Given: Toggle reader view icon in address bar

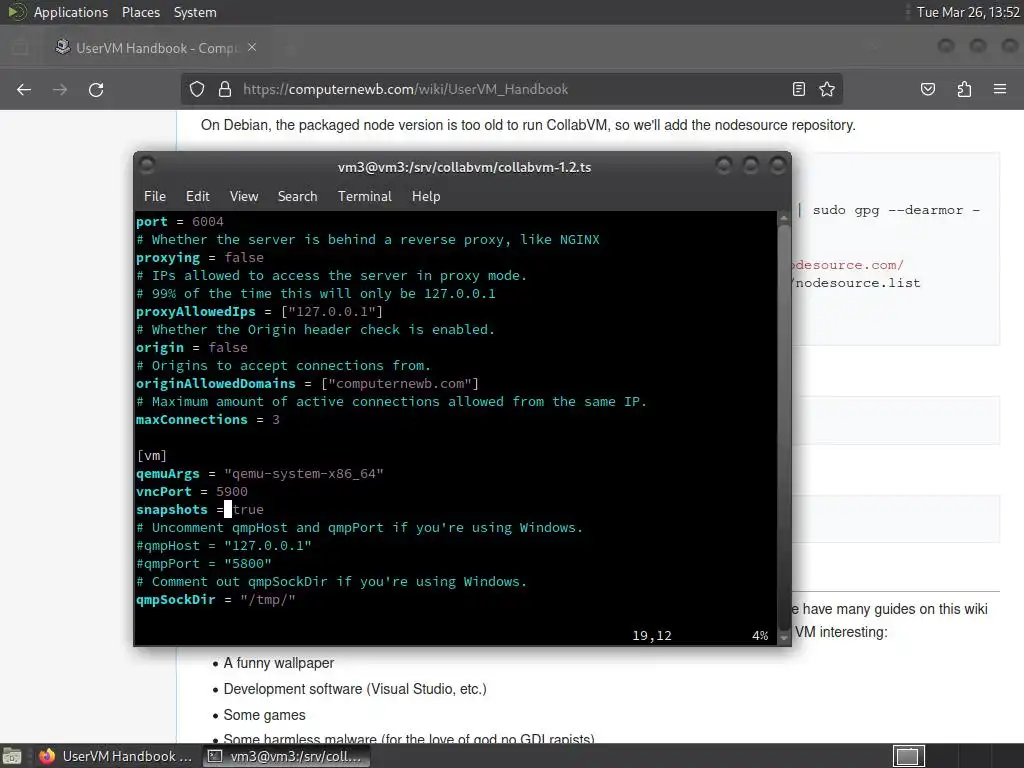Looking at the screenshot, I should coord(799,89).
